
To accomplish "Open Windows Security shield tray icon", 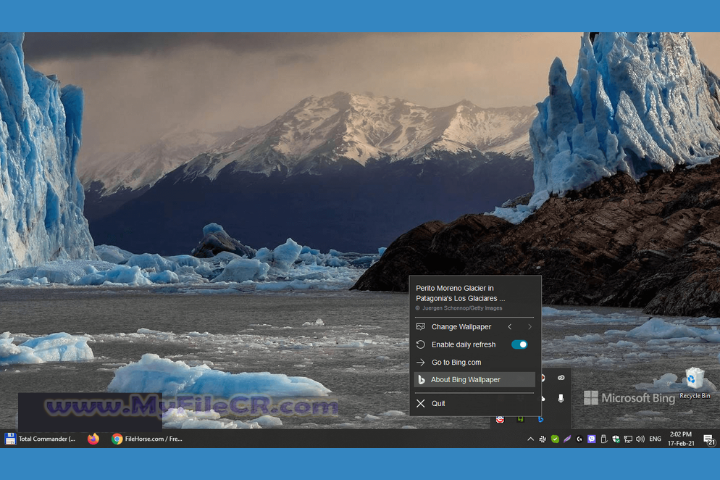I will point(616,439).
